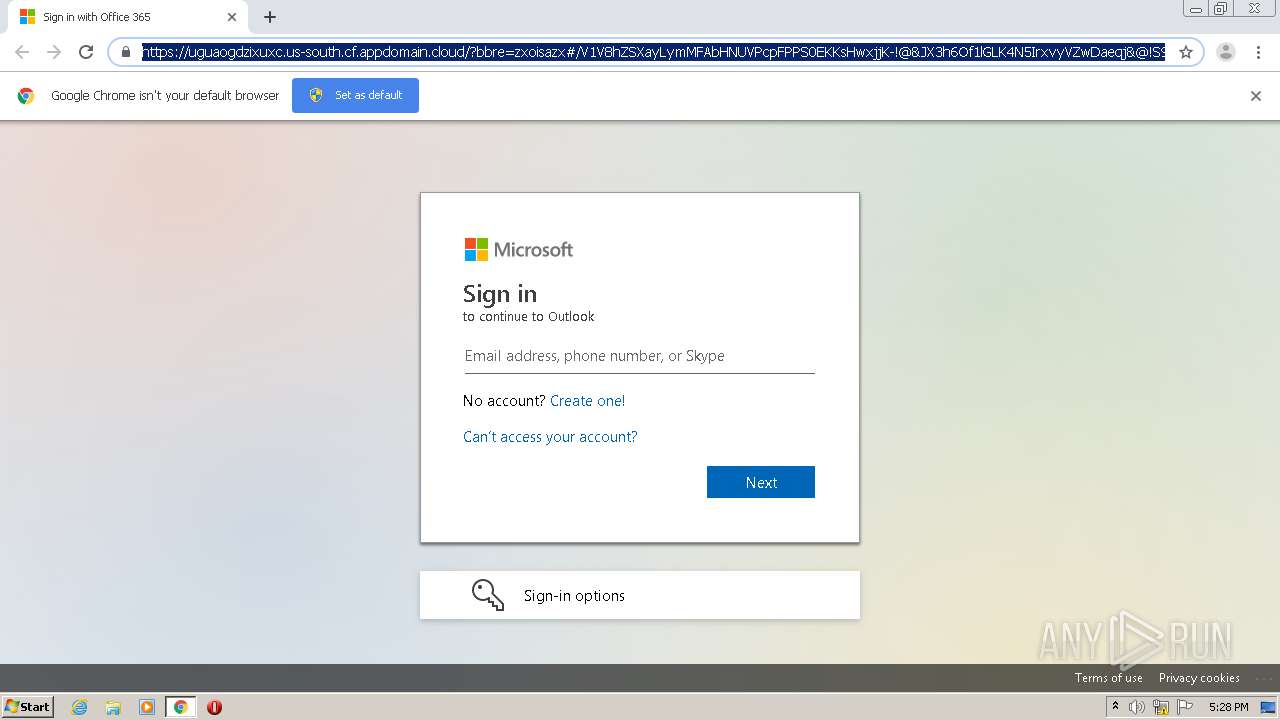Viewport: 1280px width, 720px height.
Task: Click the Action Center flag tray icon
Action: (1185, 707)
